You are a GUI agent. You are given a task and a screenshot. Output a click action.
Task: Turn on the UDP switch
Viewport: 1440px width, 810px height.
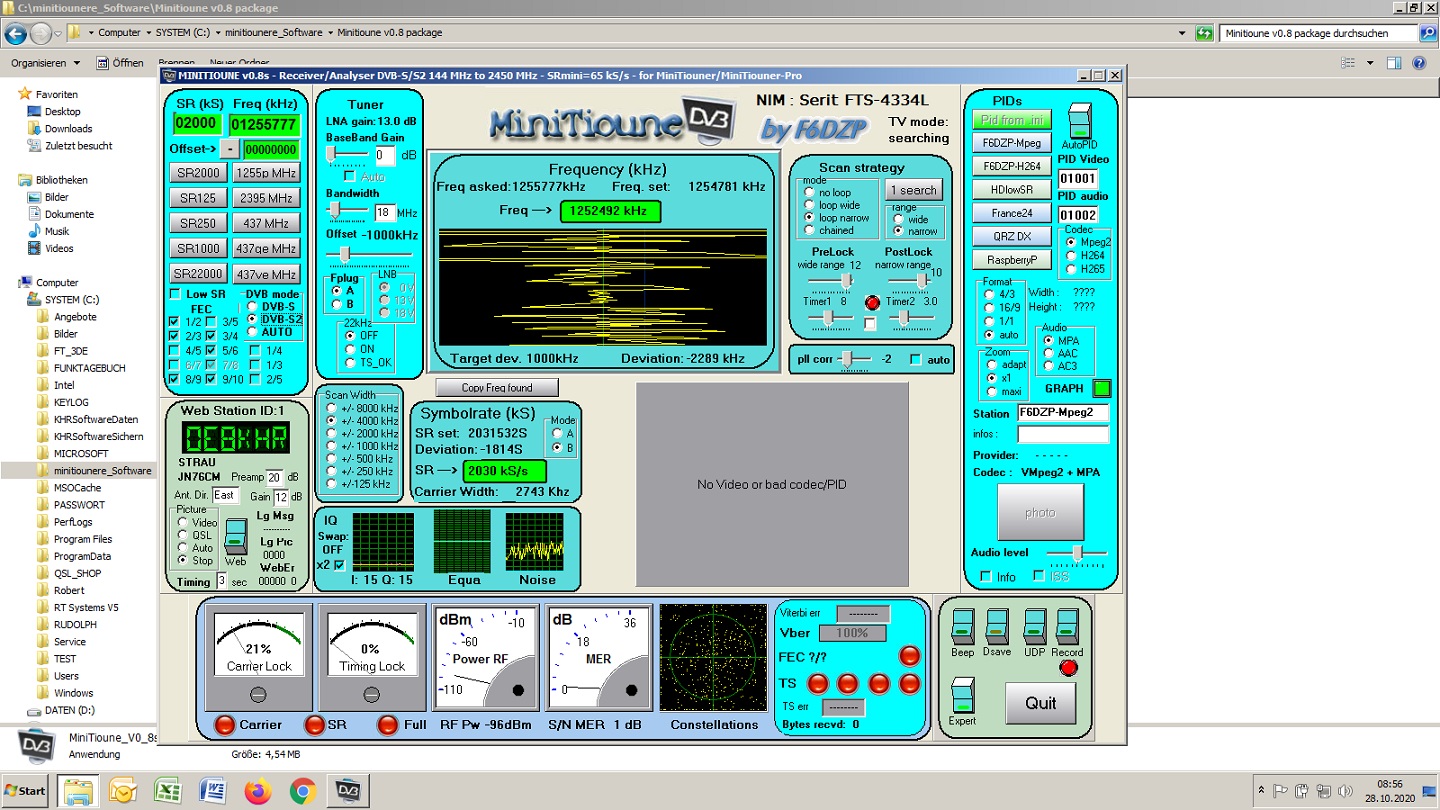coord(1034,628)
